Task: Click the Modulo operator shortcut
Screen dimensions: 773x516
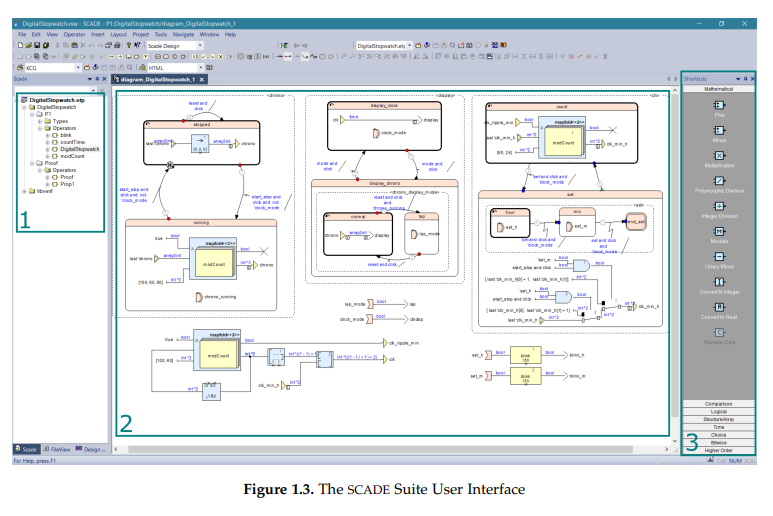Action: [x=718, y=236]
